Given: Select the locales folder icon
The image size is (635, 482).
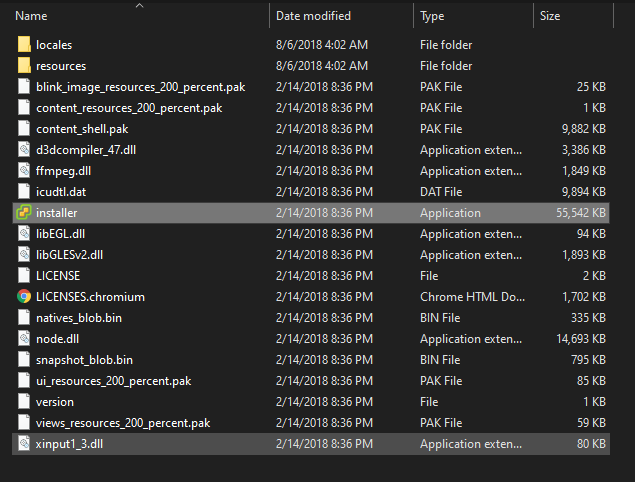Looking at the screenshot, I should (x=24, y=45).
